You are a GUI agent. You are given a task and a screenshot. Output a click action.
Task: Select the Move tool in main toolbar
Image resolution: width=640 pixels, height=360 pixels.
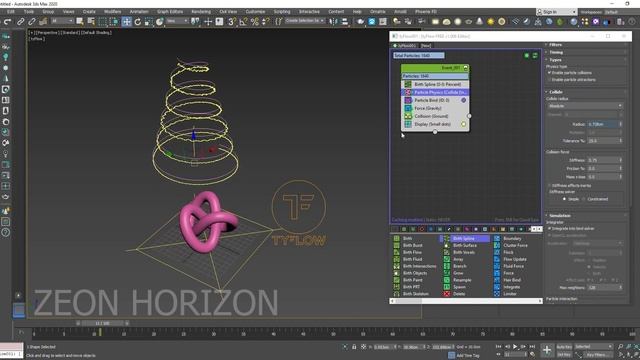tap(127, 22)
